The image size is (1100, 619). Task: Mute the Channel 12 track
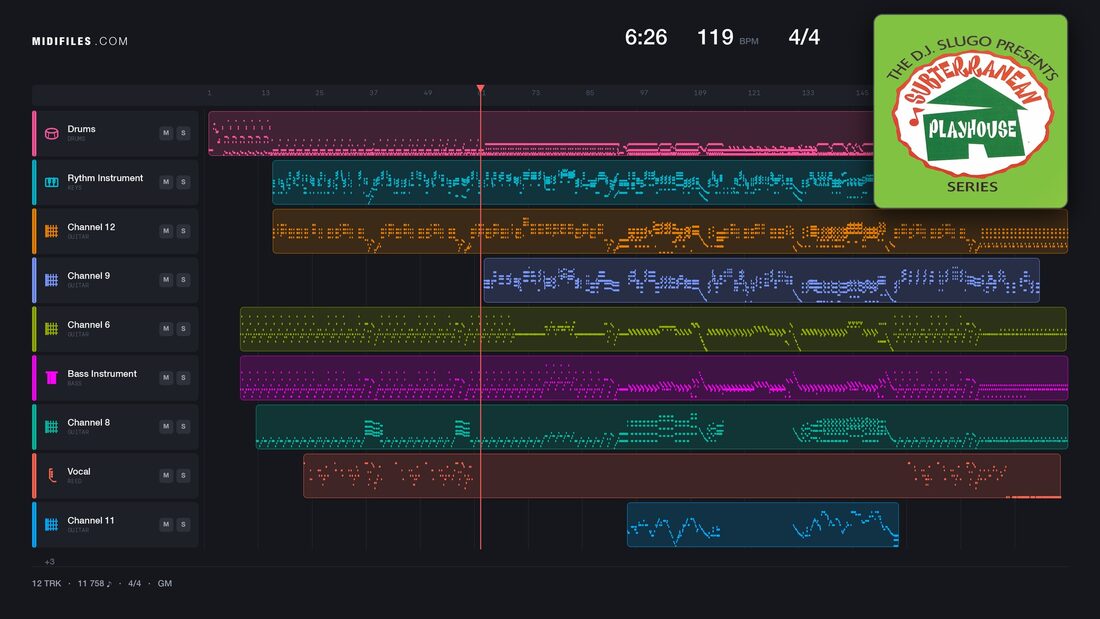pos(166,231)
